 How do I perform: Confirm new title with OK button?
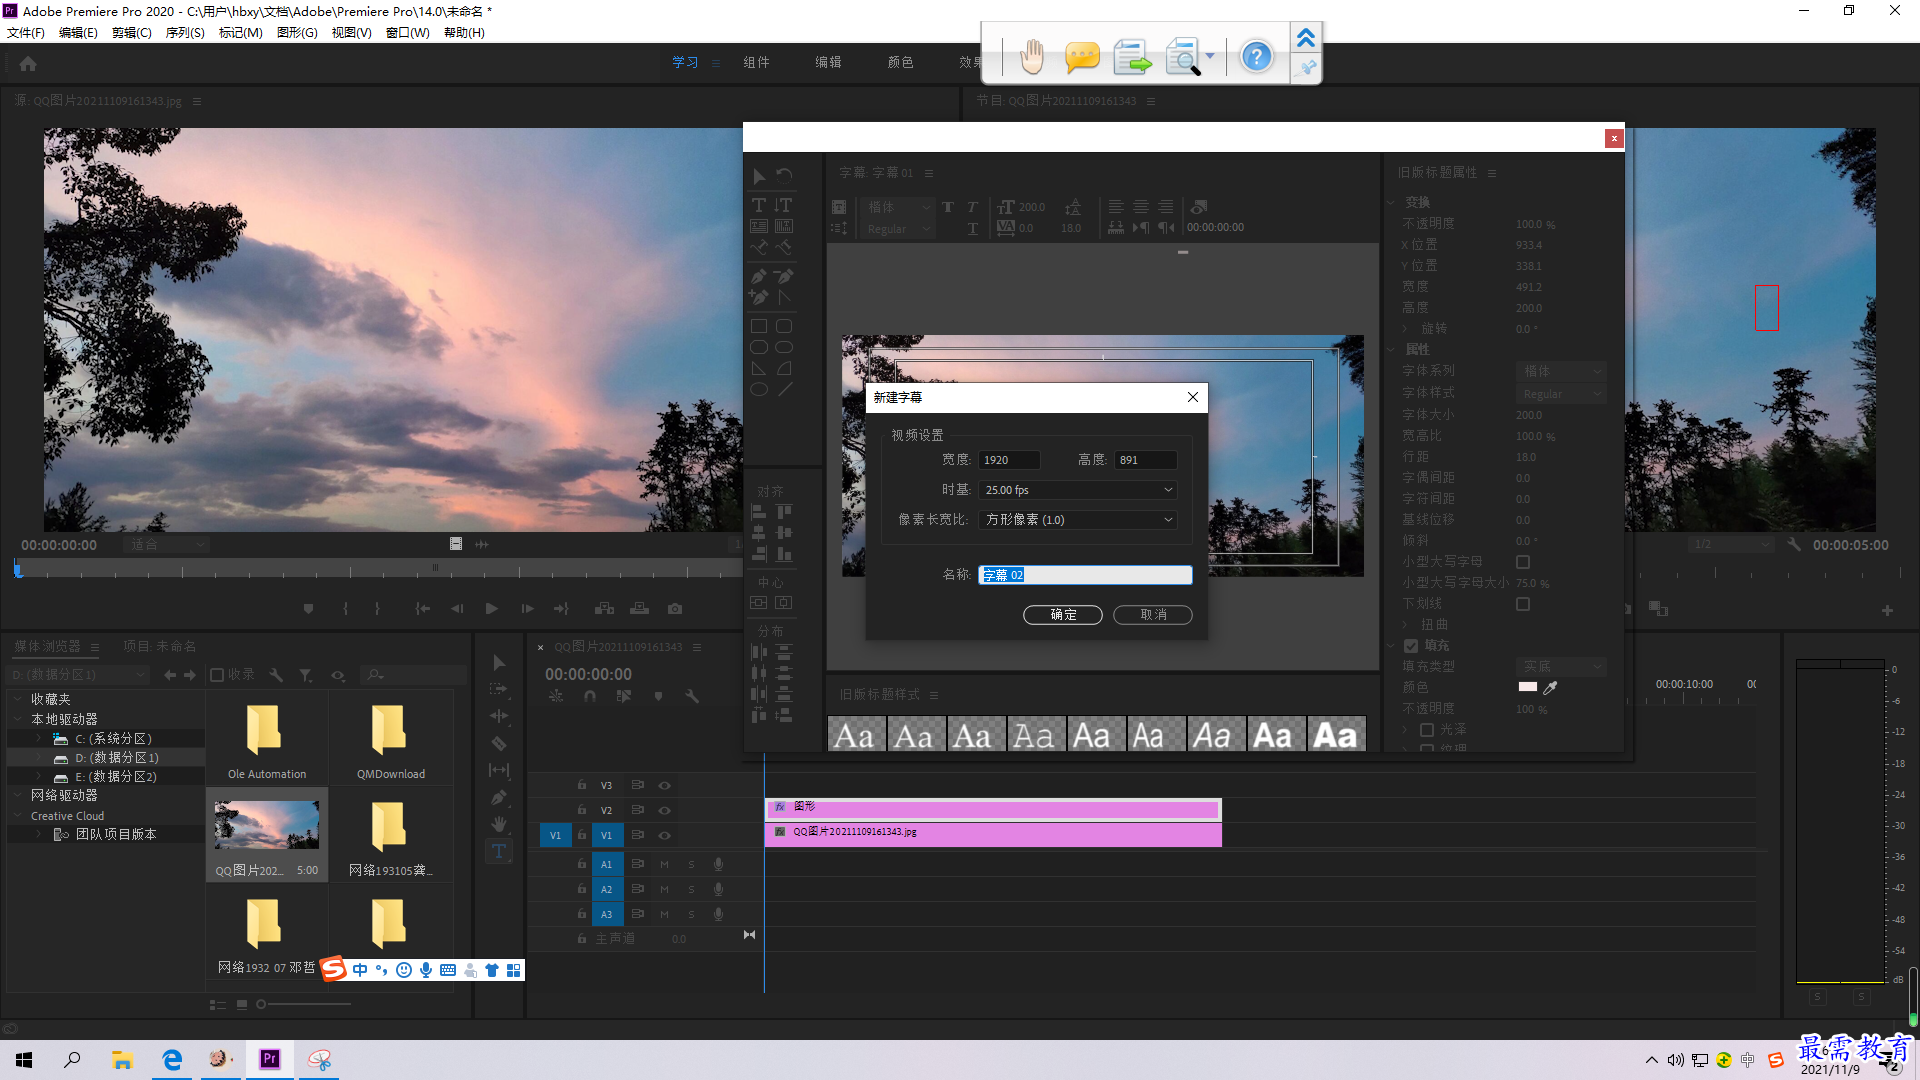point(1062,614)
